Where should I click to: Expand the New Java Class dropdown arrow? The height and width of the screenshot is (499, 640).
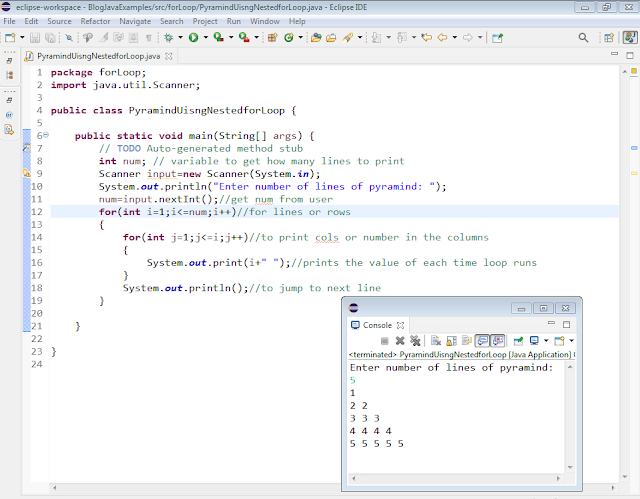(x=300, y=38)
